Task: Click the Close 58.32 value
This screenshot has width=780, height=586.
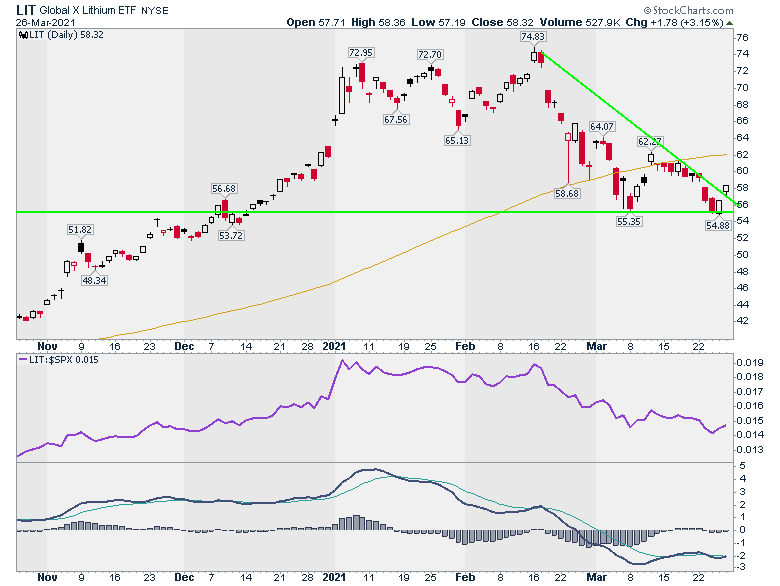Action: (502, 22)
